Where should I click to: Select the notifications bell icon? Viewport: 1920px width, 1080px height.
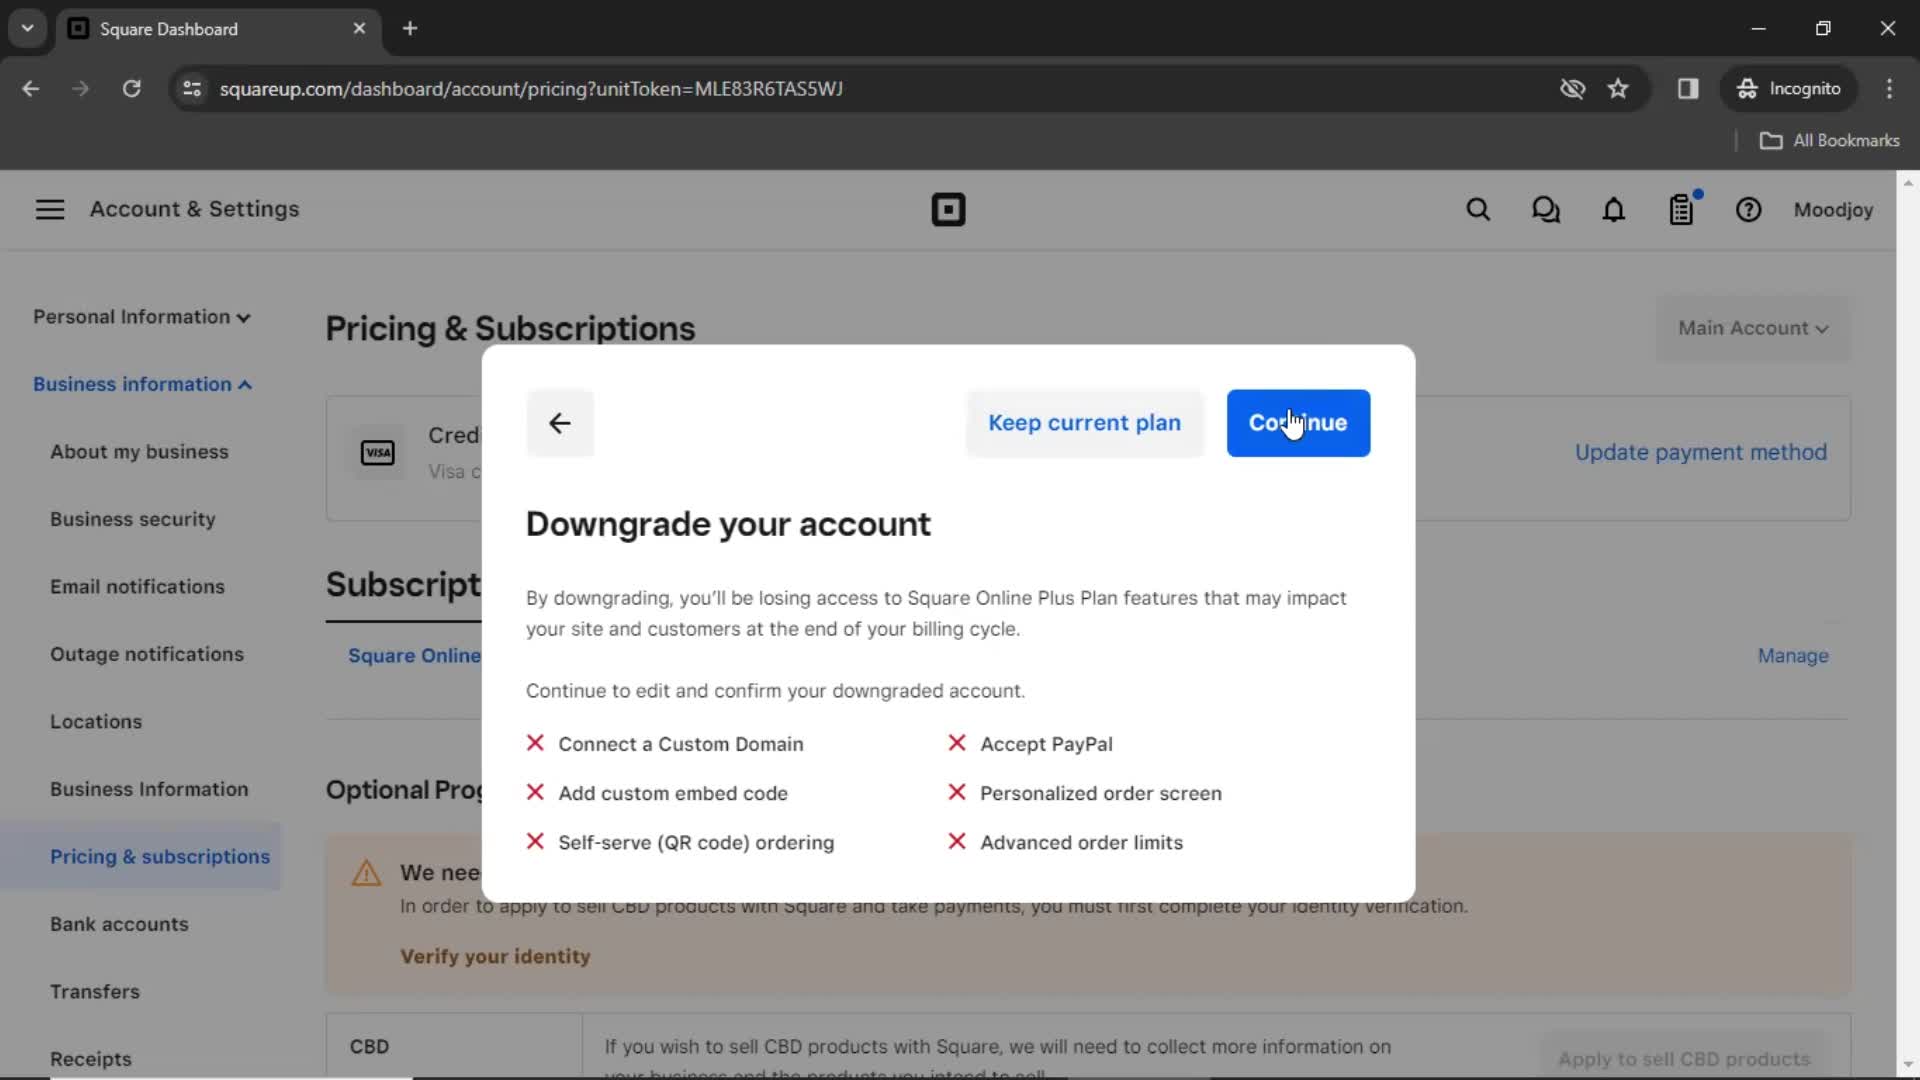[1615, 210]
